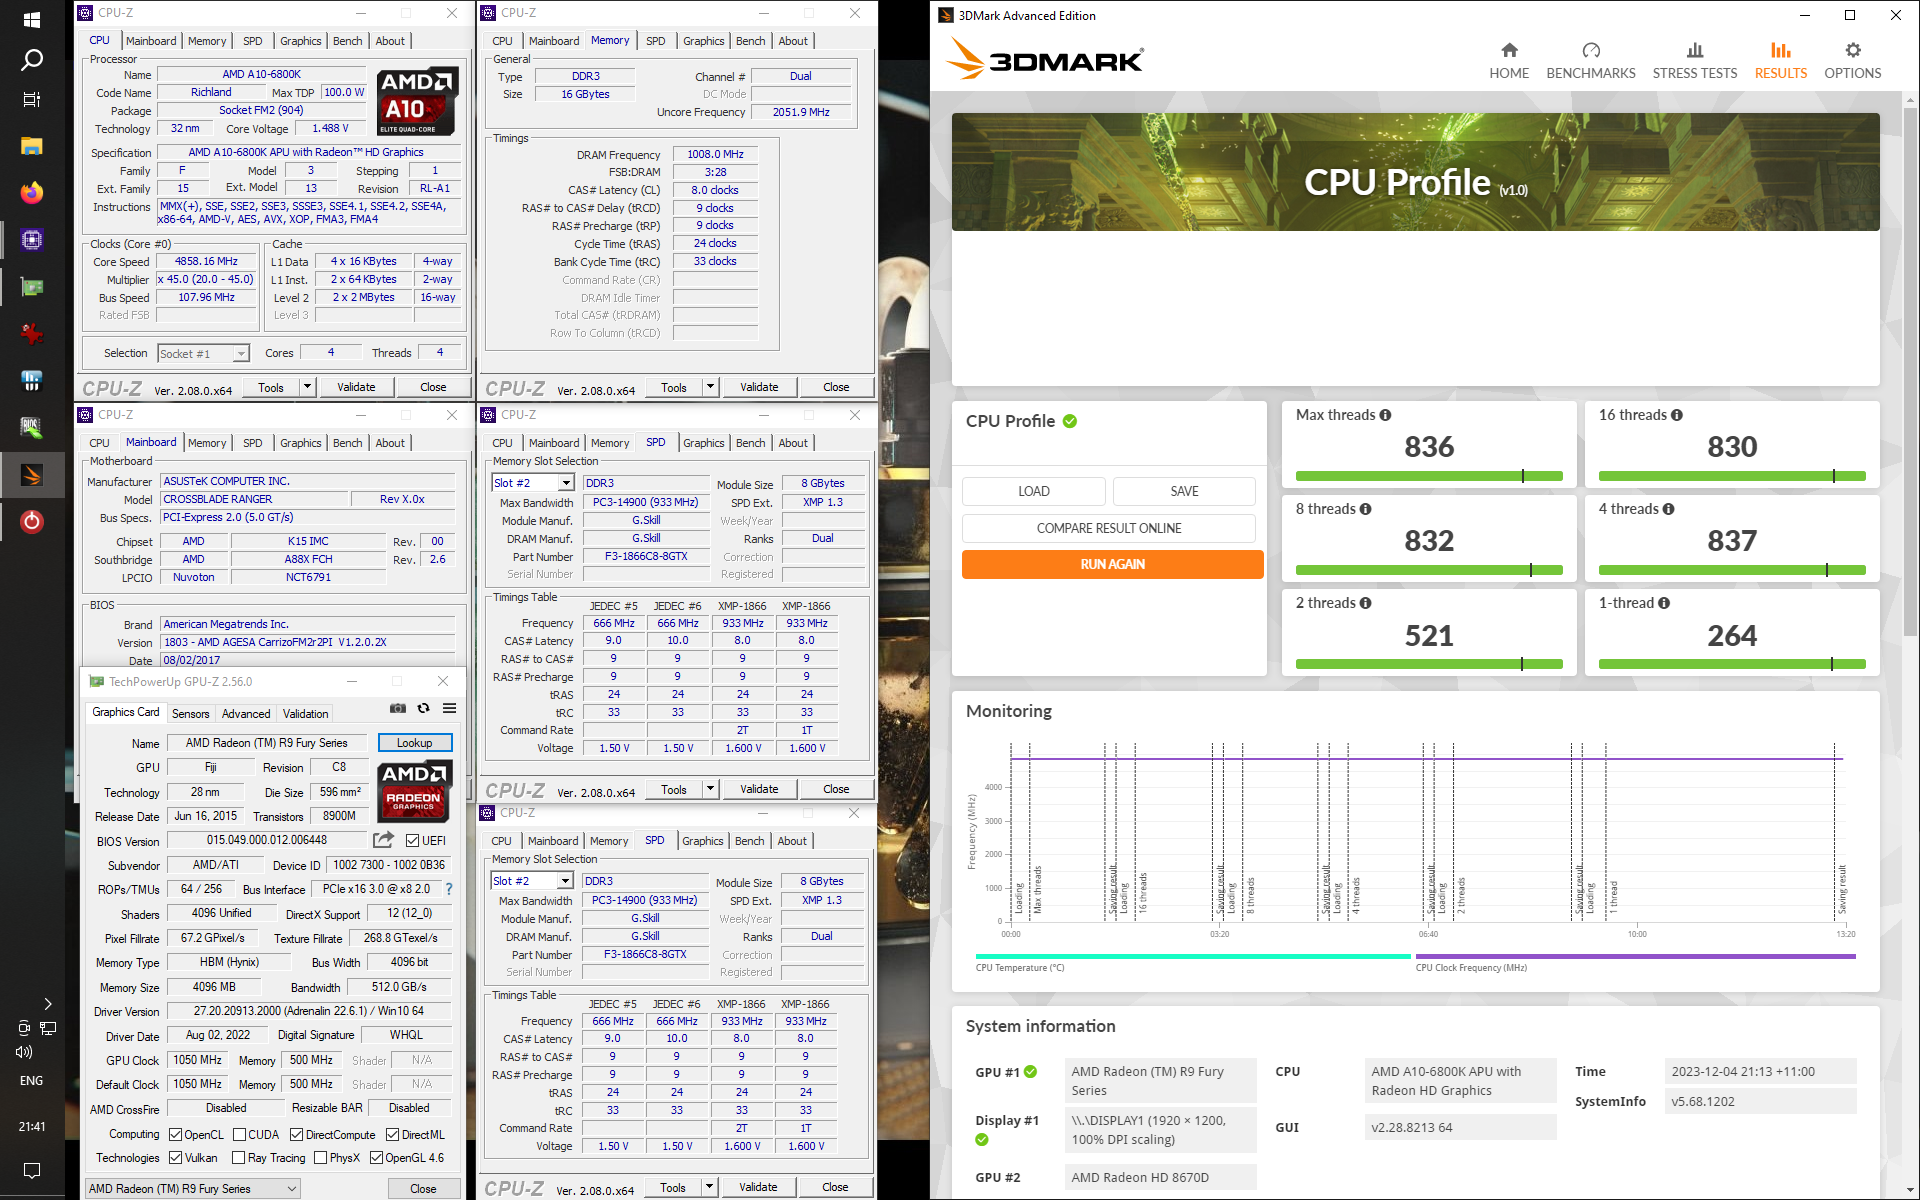Toggle the Ray Tracing checkbox
Image resolution: width=1920 pixels, height=1200 pixels.
pyautogui.click(x=239, y=1158)
